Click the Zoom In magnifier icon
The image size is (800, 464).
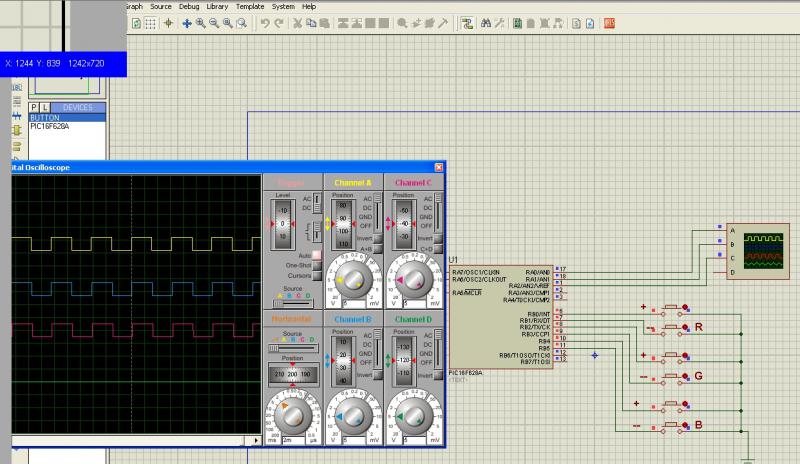coord(201,23)
